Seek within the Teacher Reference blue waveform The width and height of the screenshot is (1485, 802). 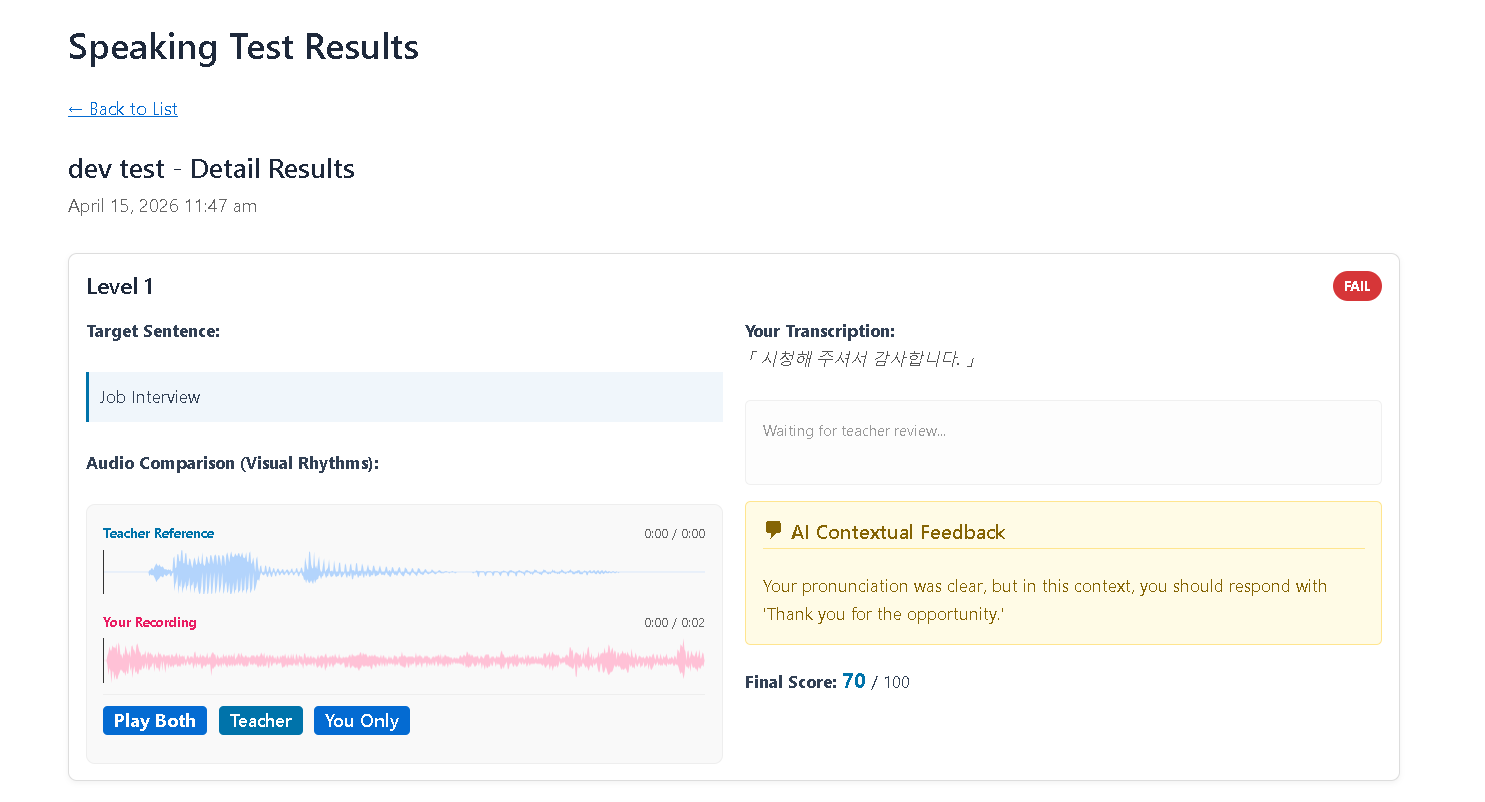404,572
